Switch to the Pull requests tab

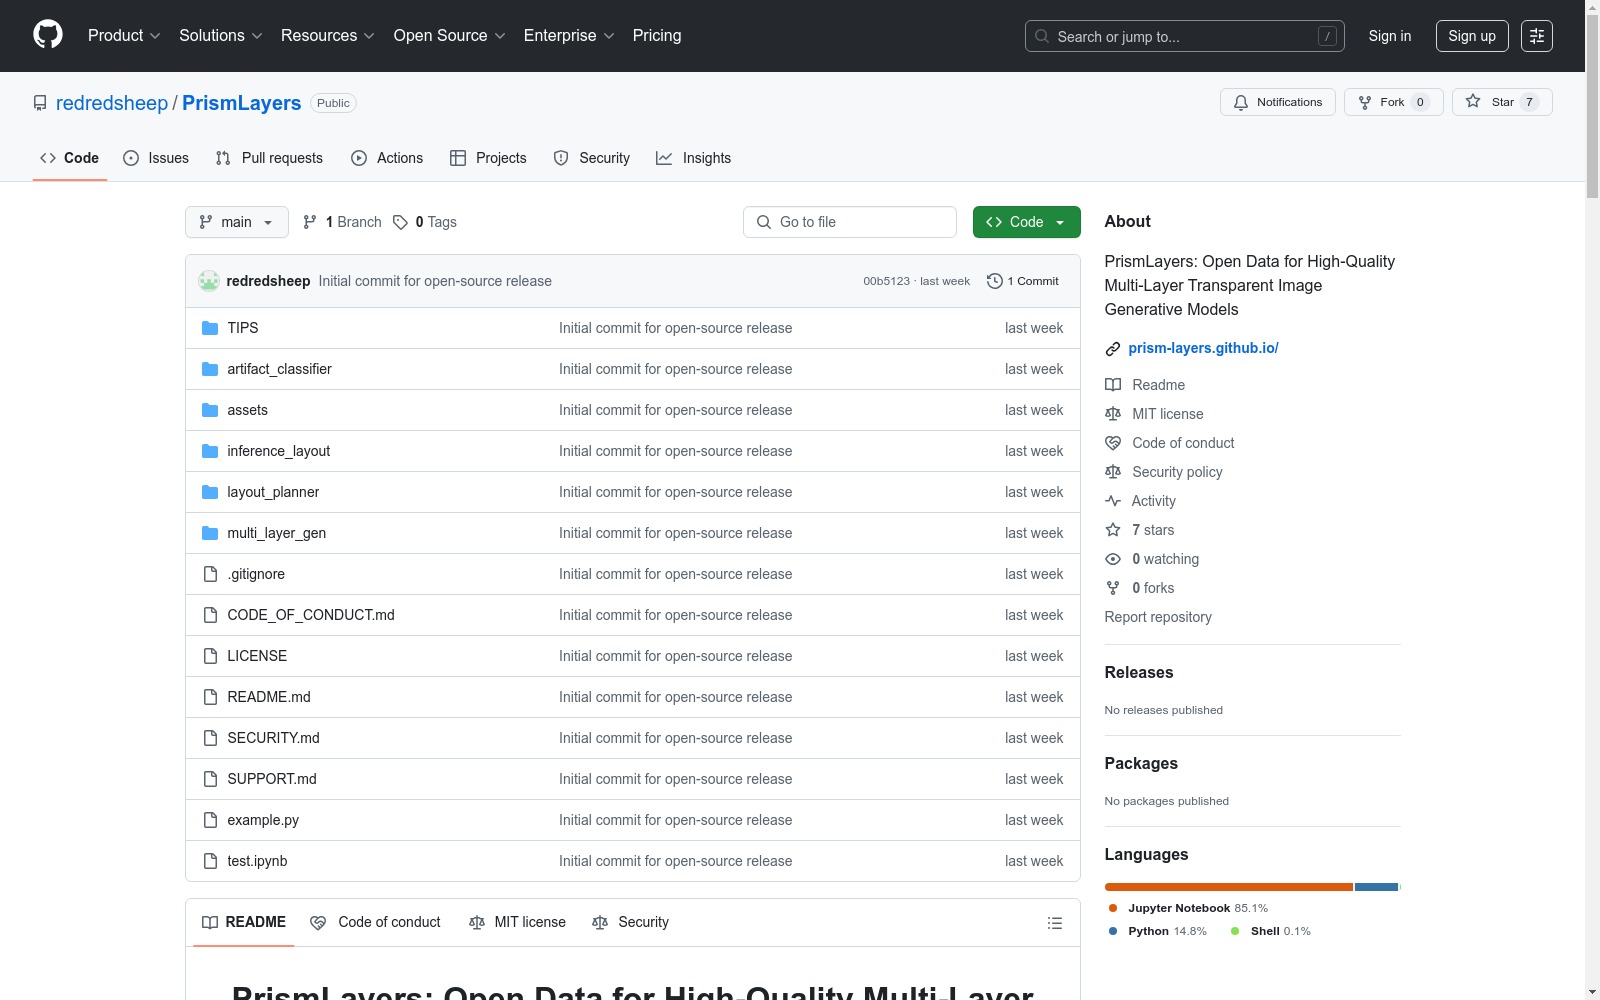tap(269, 158)
